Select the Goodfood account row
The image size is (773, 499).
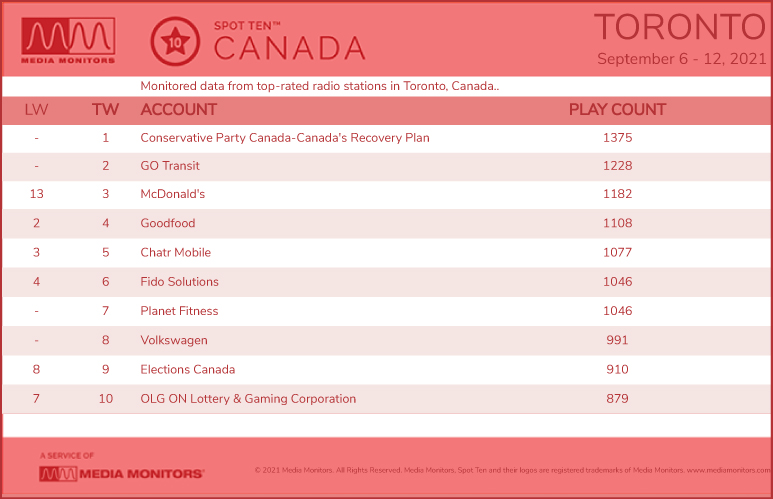point(386,223)
